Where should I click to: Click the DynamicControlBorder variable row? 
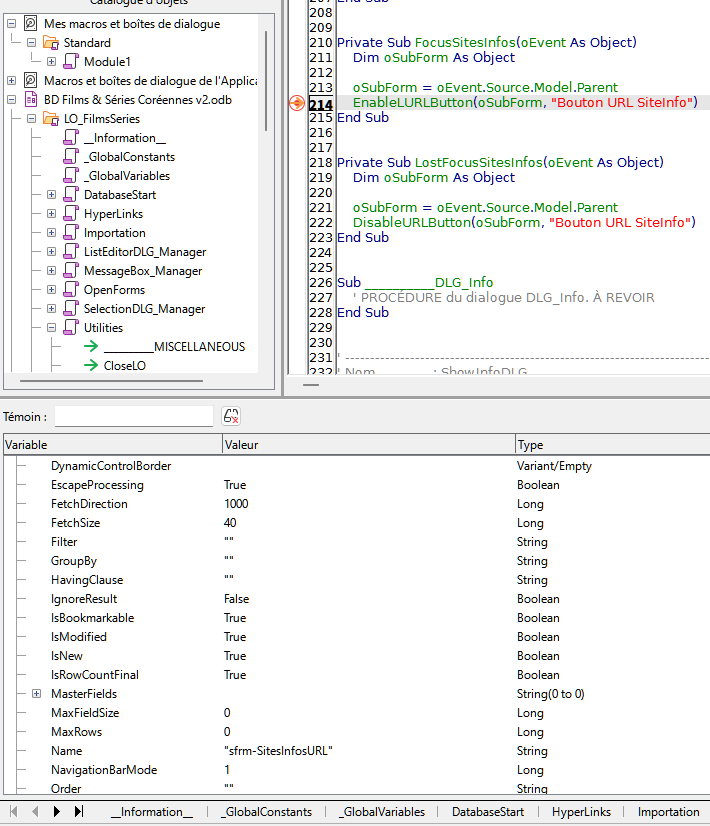coord(357,466)
